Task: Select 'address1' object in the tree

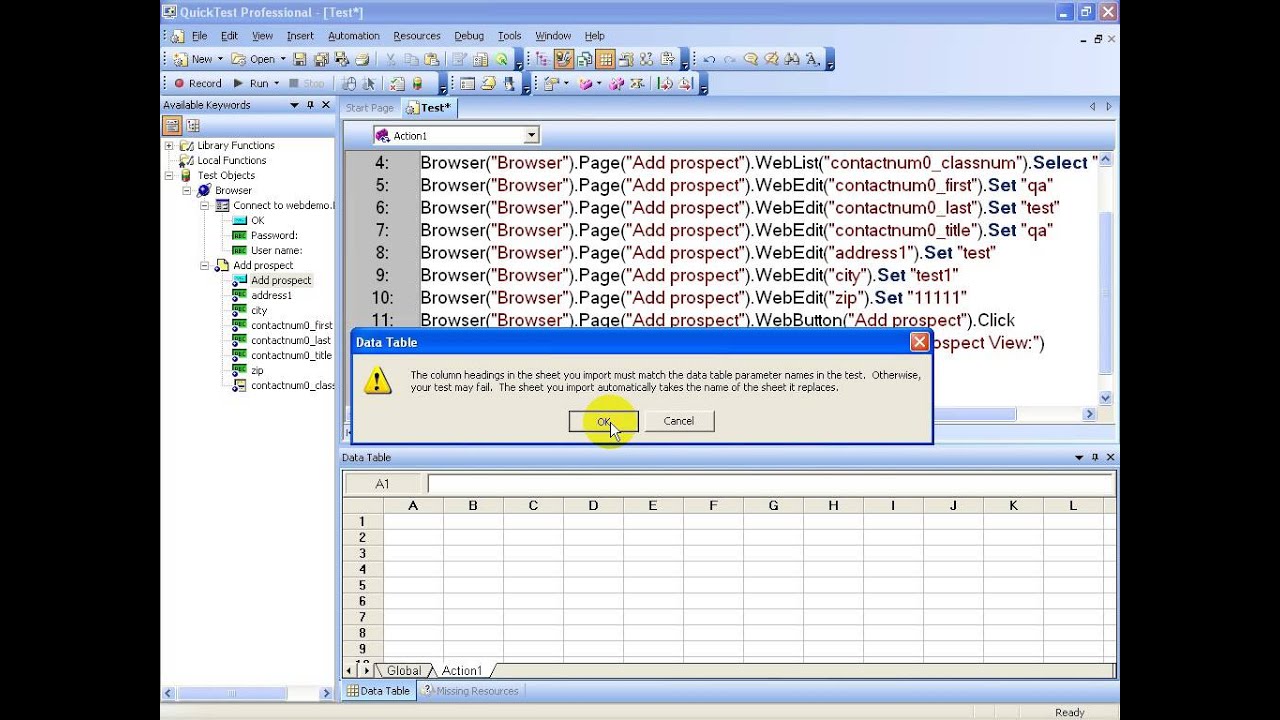Action: (271, 295)
